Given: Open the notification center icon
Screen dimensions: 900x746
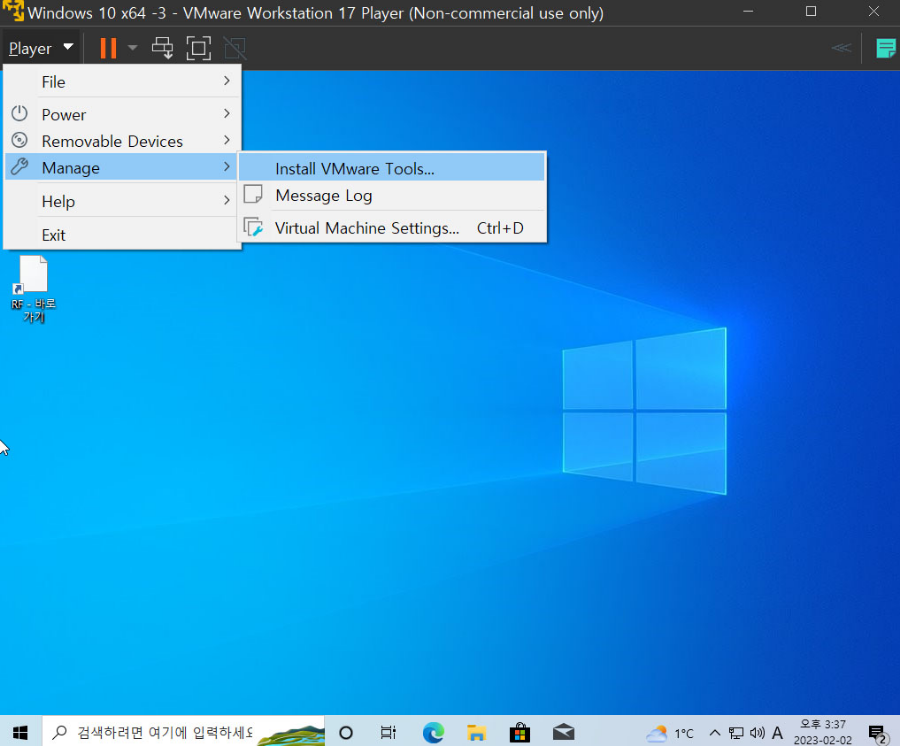Looking at the screenshot, I should point(878,733).
